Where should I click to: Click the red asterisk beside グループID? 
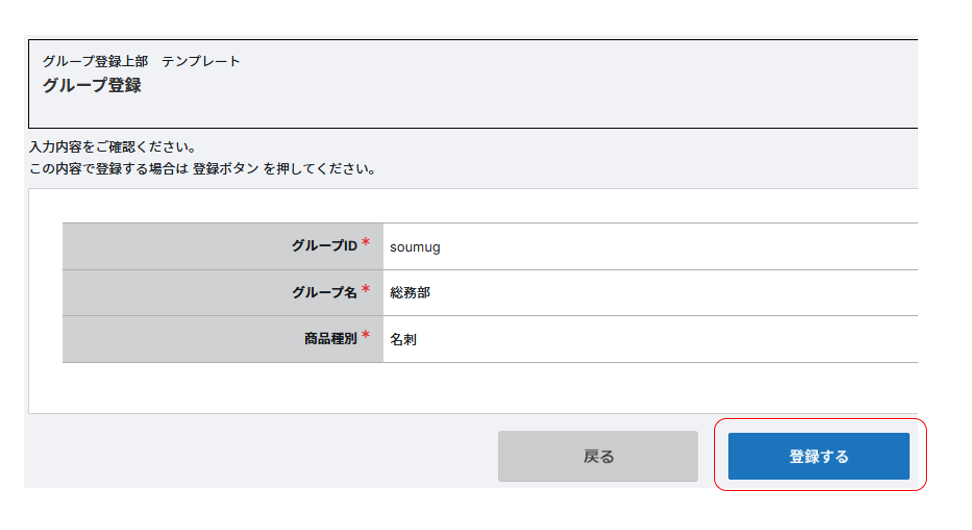coord(366,243)
